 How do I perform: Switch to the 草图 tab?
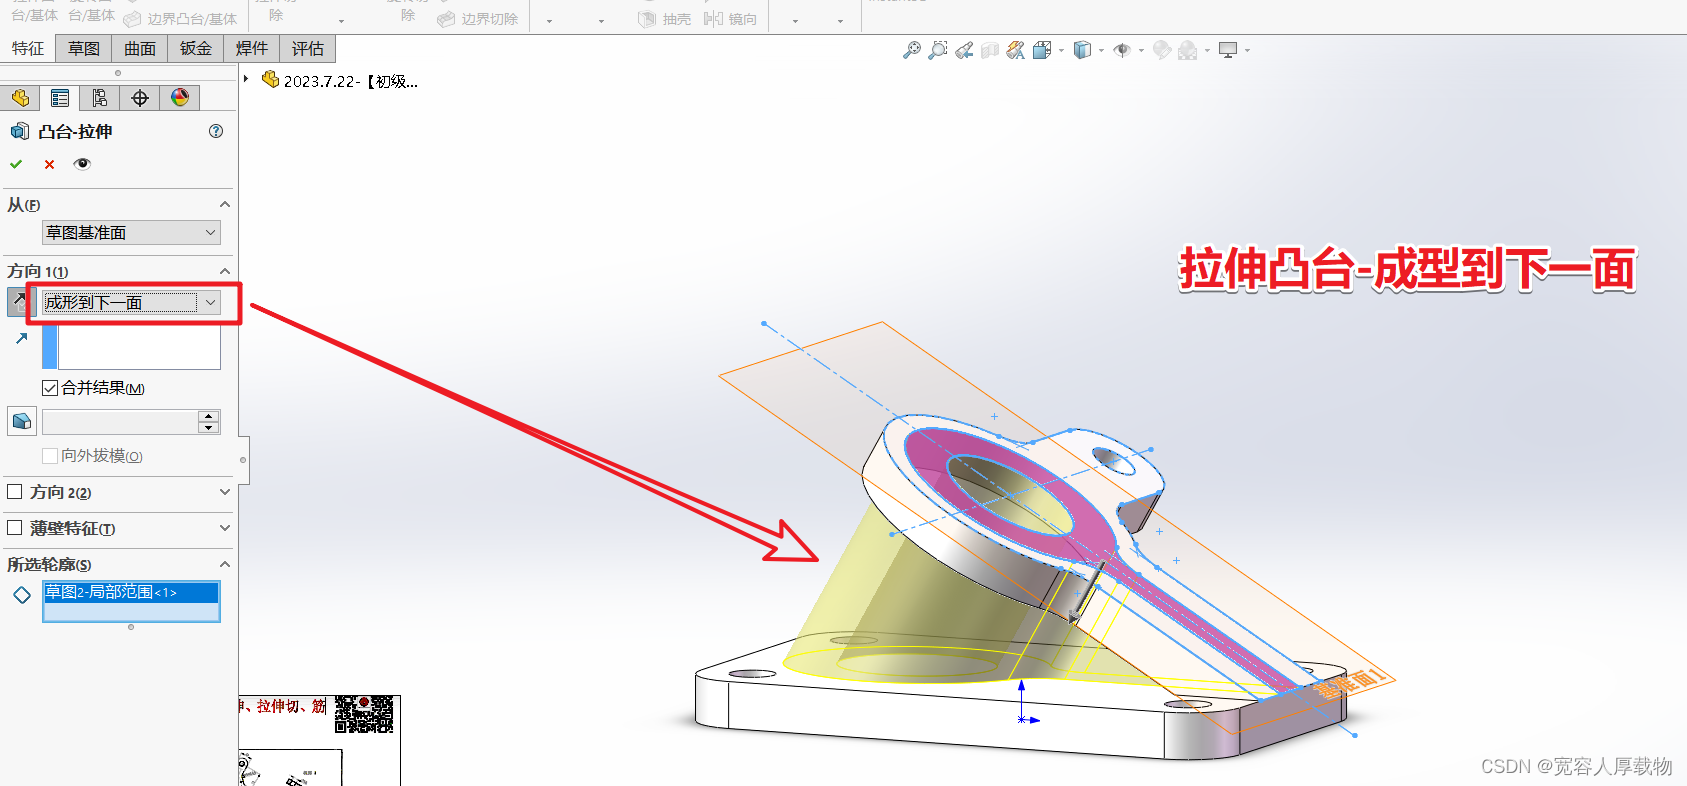click(84, 48)
